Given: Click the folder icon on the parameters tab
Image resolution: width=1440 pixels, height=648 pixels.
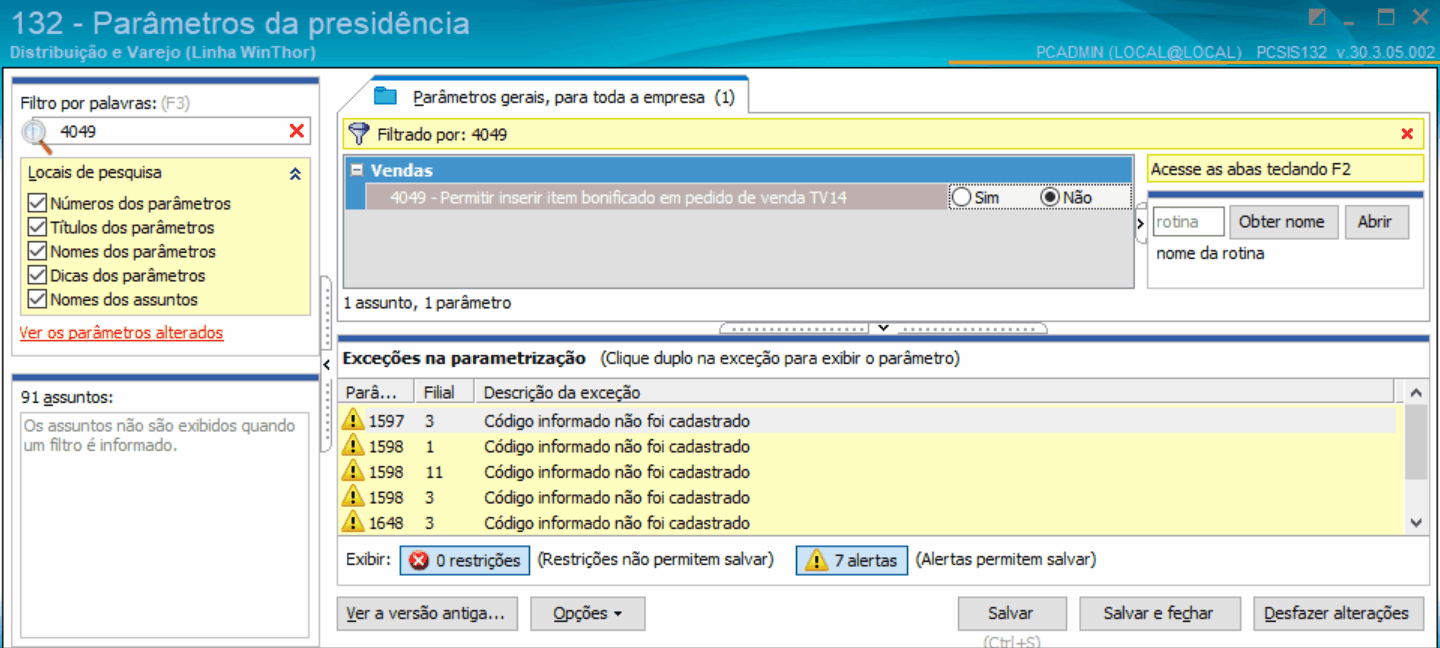Looking at the screenshot, I should pos(386,96).
